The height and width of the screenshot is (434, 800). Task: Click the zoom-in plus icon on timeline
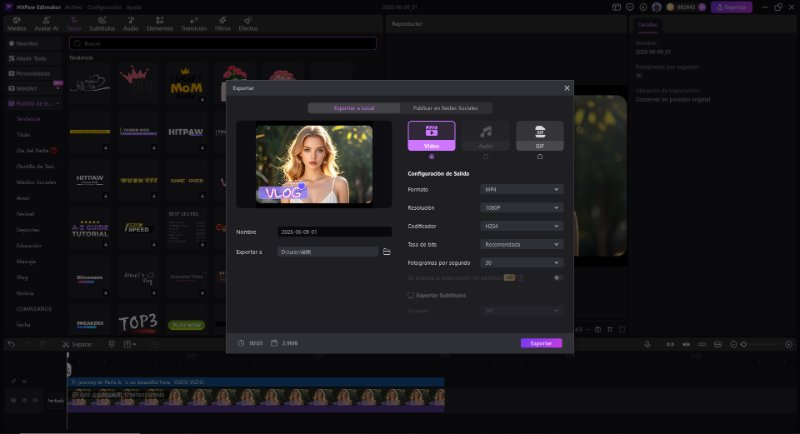click(789, 344)
